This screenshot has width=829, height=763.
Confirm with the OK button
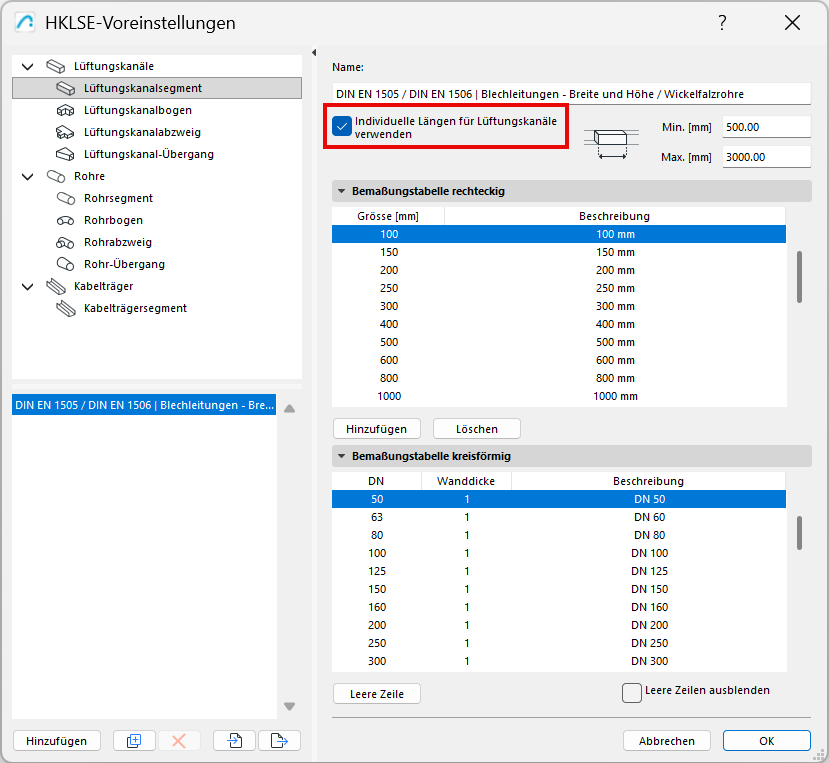(x=767, y=741)
